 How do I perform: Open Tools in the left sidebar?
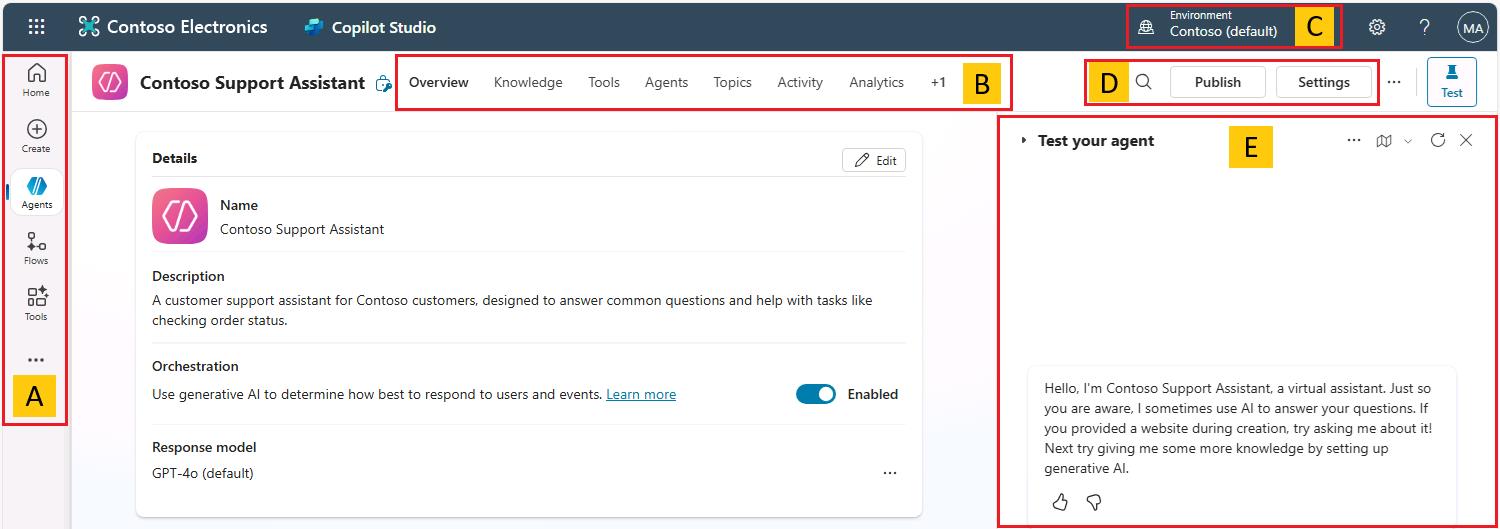[36, 304]
